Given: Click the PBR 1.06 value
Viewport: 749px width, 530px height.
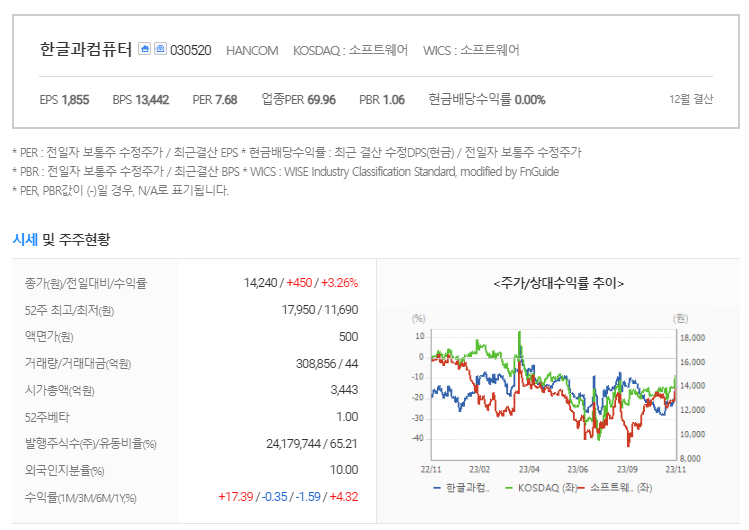Looking at the screenshot, I should click(x=382, y=100).
